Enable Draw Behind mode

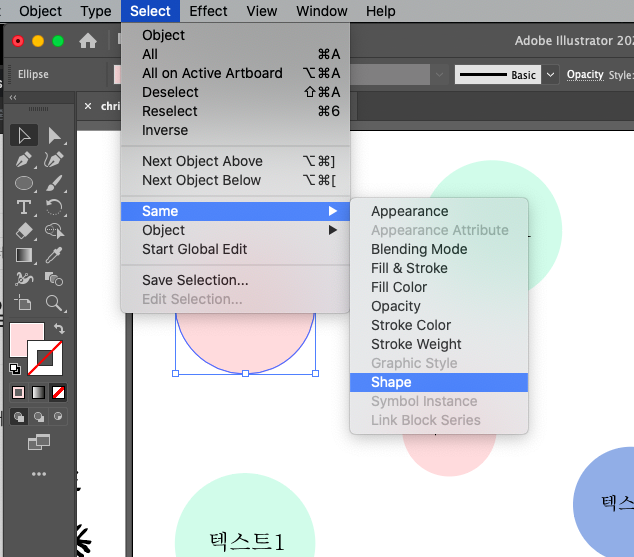click(x=38, y=417)
